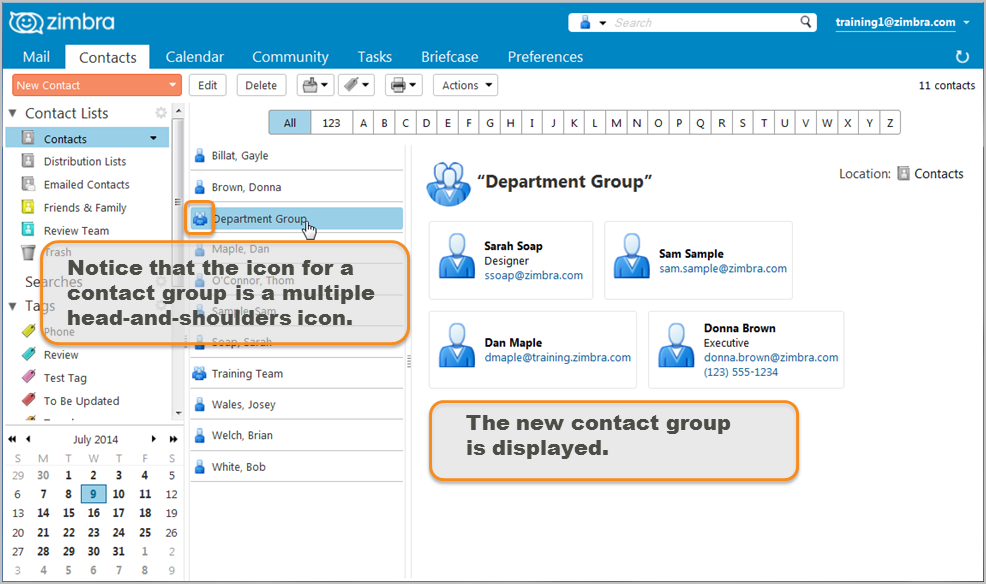Click the Department Group group icon
This screenshot has width=986, height=584.
200,219
